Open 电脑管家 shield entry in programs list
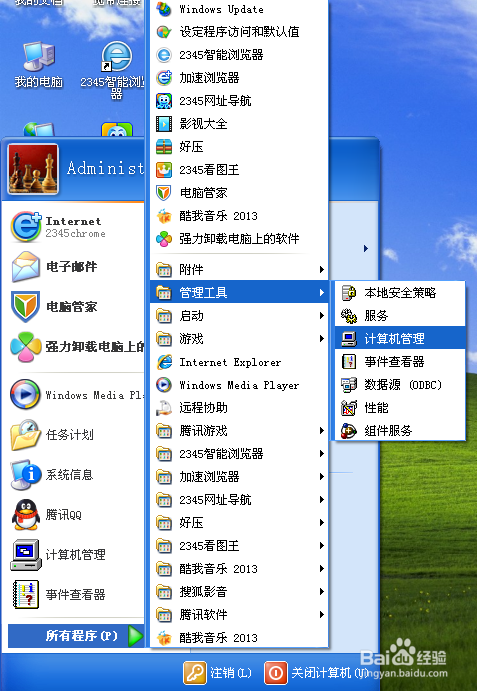The width and height of the screenshot is (477, 691). click(x=239, y=193)
